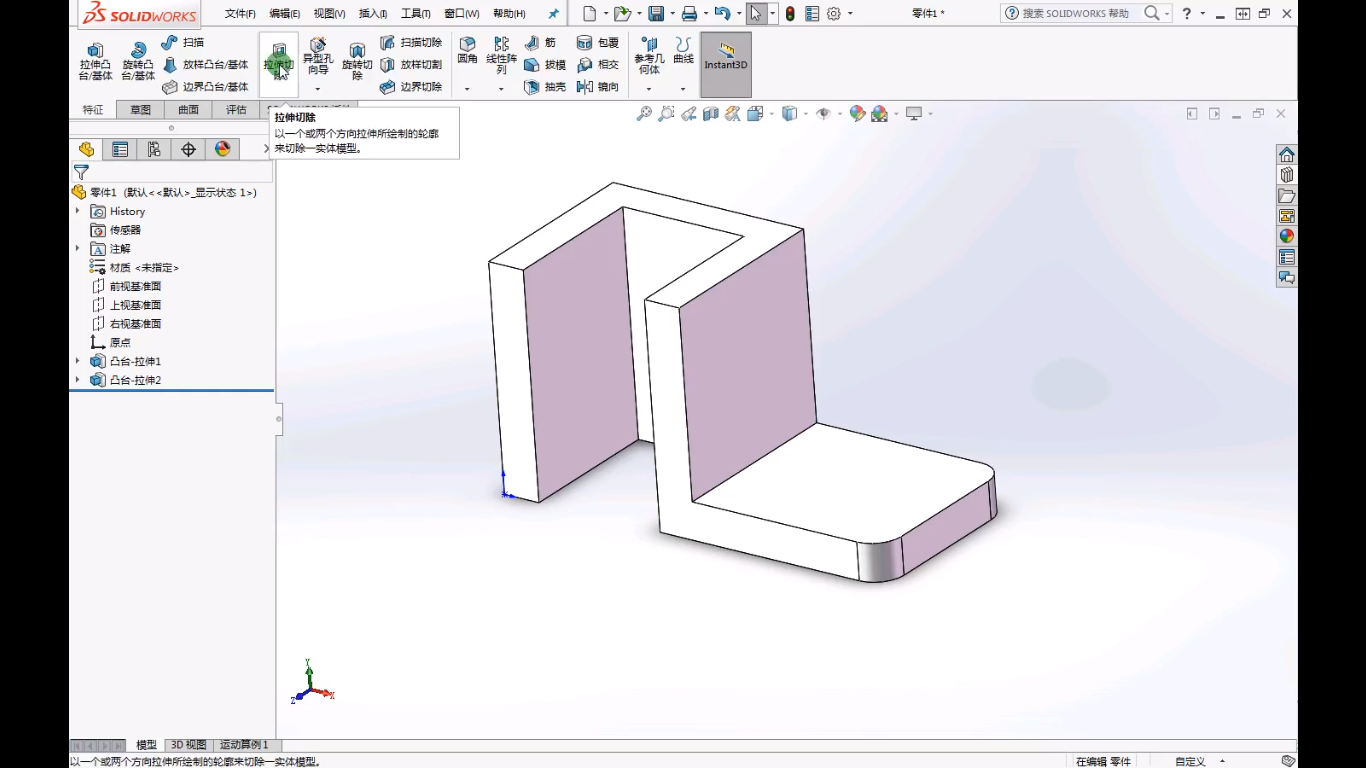The width and height of the screenshot is (1366, 768).
Task: Pin the menu bar with pushpin
Action: [x=554, y=14]
